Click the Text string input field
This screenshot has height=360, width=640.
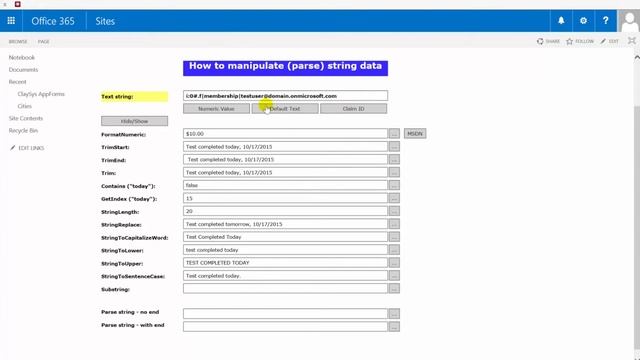click(x=285, y=96)
